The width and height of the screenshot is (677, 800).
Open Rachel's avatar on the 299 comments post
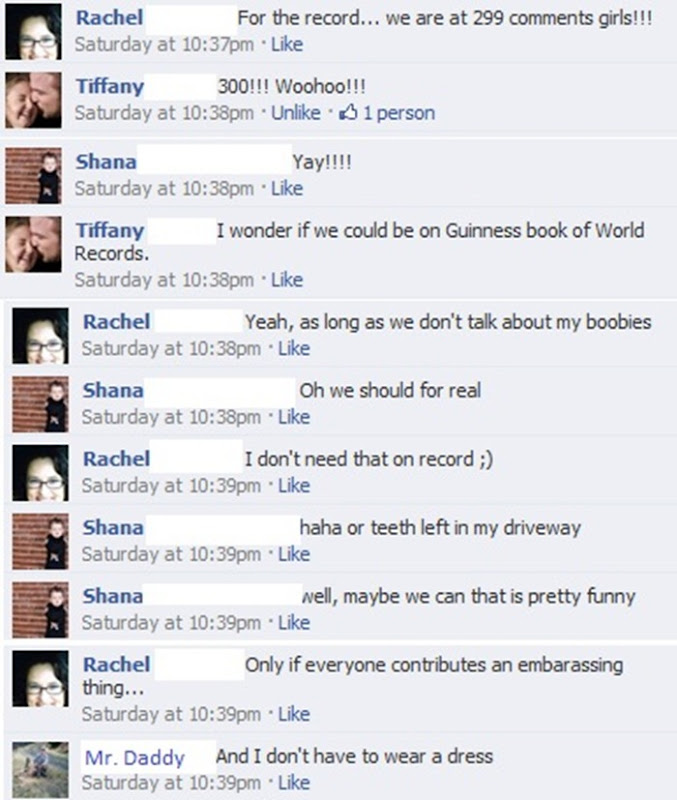pyautogui.click(x=34, y=32)
